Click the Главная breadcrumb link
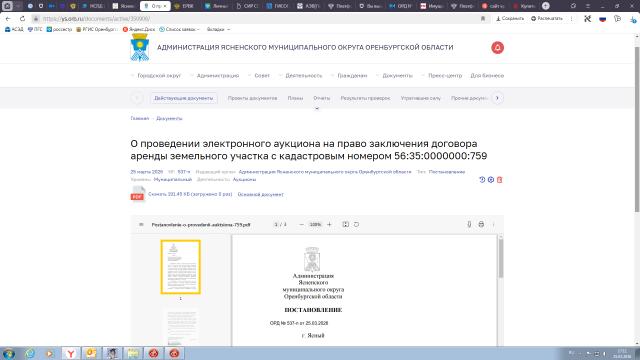 [x=140, y=118]
